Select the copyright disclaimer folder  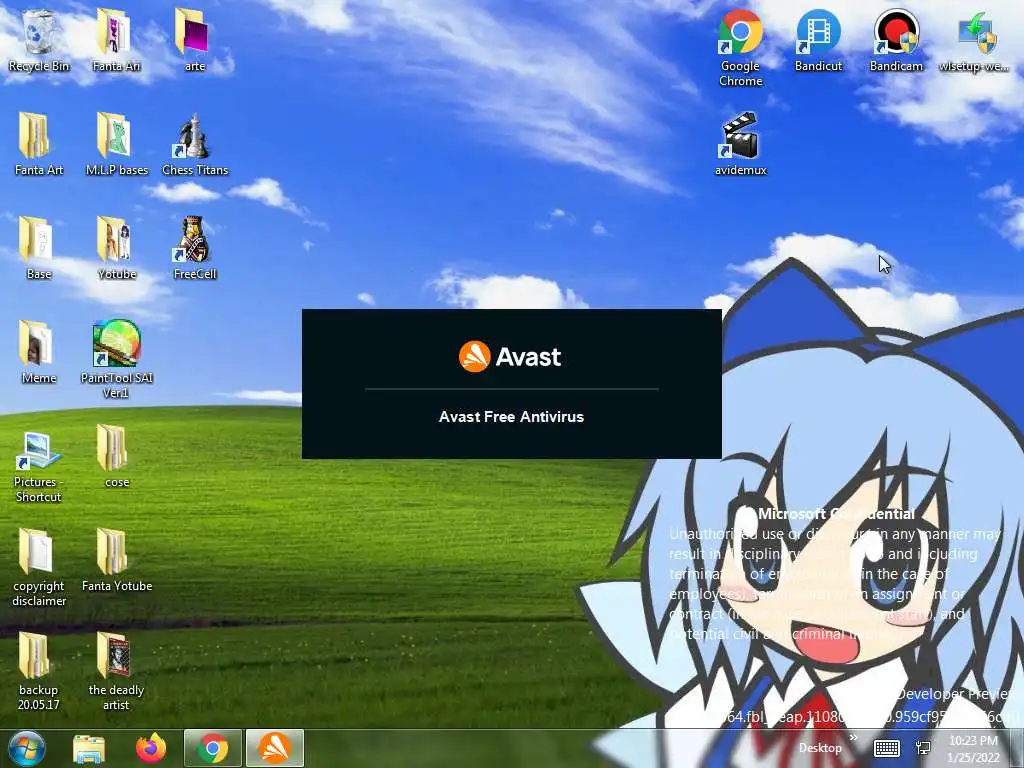(39, 568)
